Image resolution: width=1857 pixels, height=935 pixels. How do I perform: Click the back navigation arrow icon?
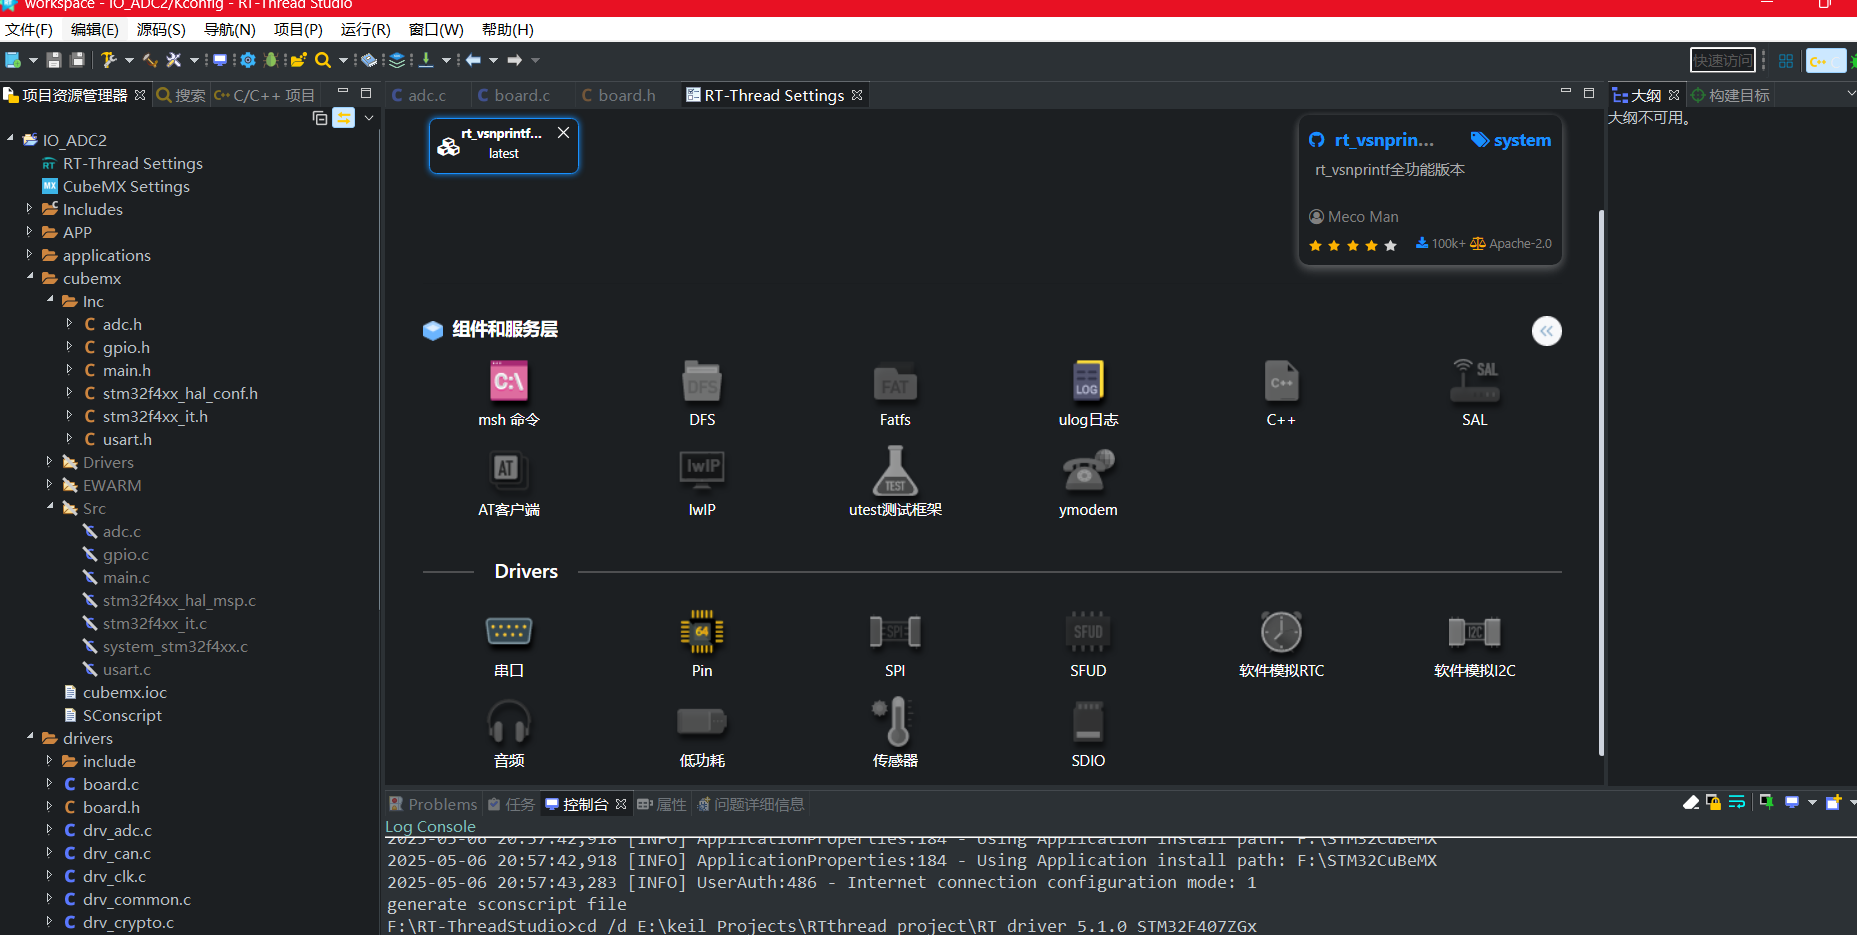pos(473,60)
